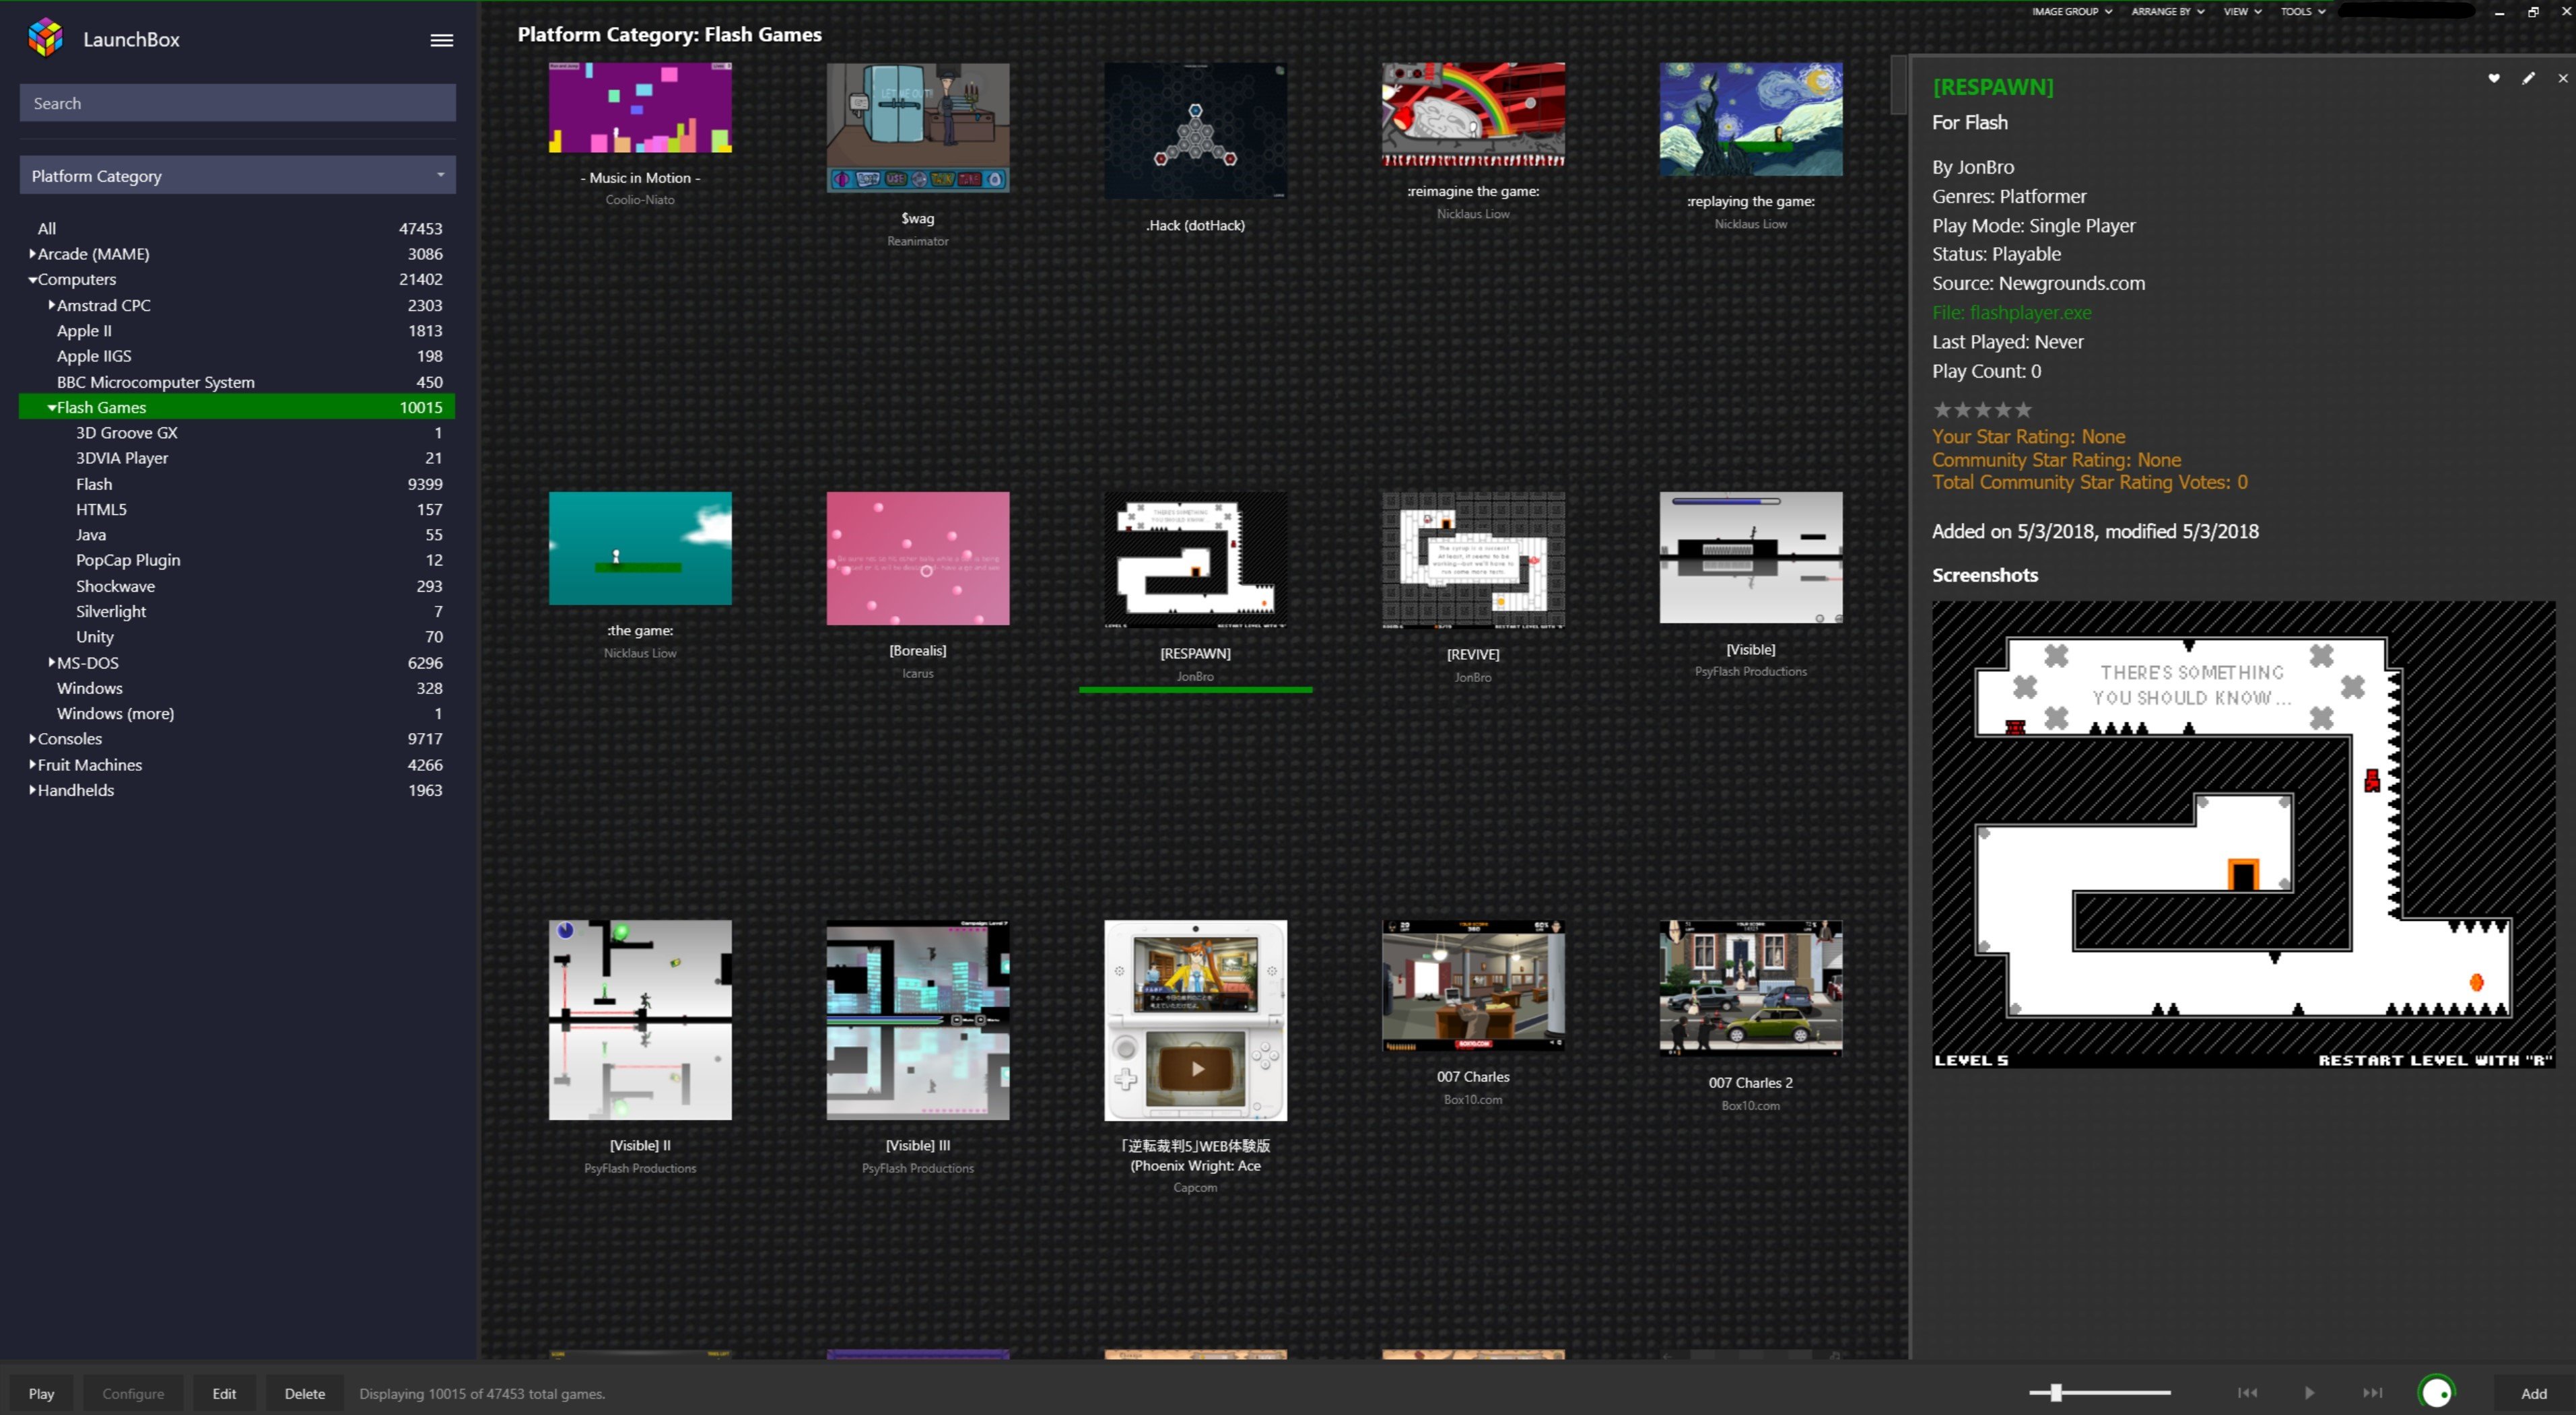Select the 3DVIA Player platform

tap(238, 458)
